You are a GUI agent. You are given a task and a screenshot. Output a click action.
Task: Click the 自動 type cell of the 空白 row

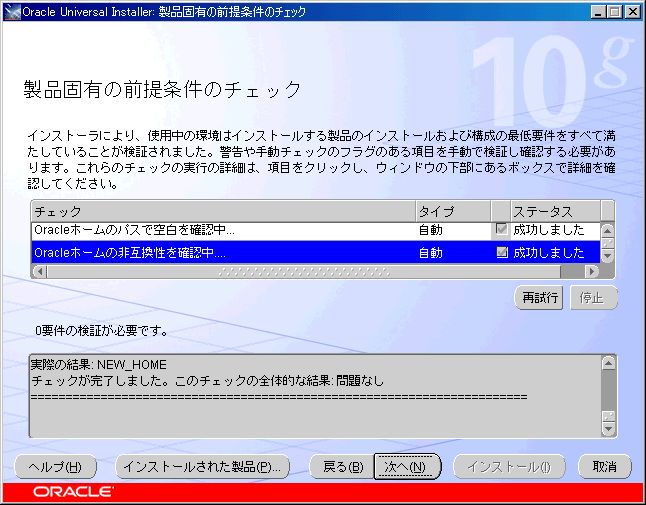(431, 230)
